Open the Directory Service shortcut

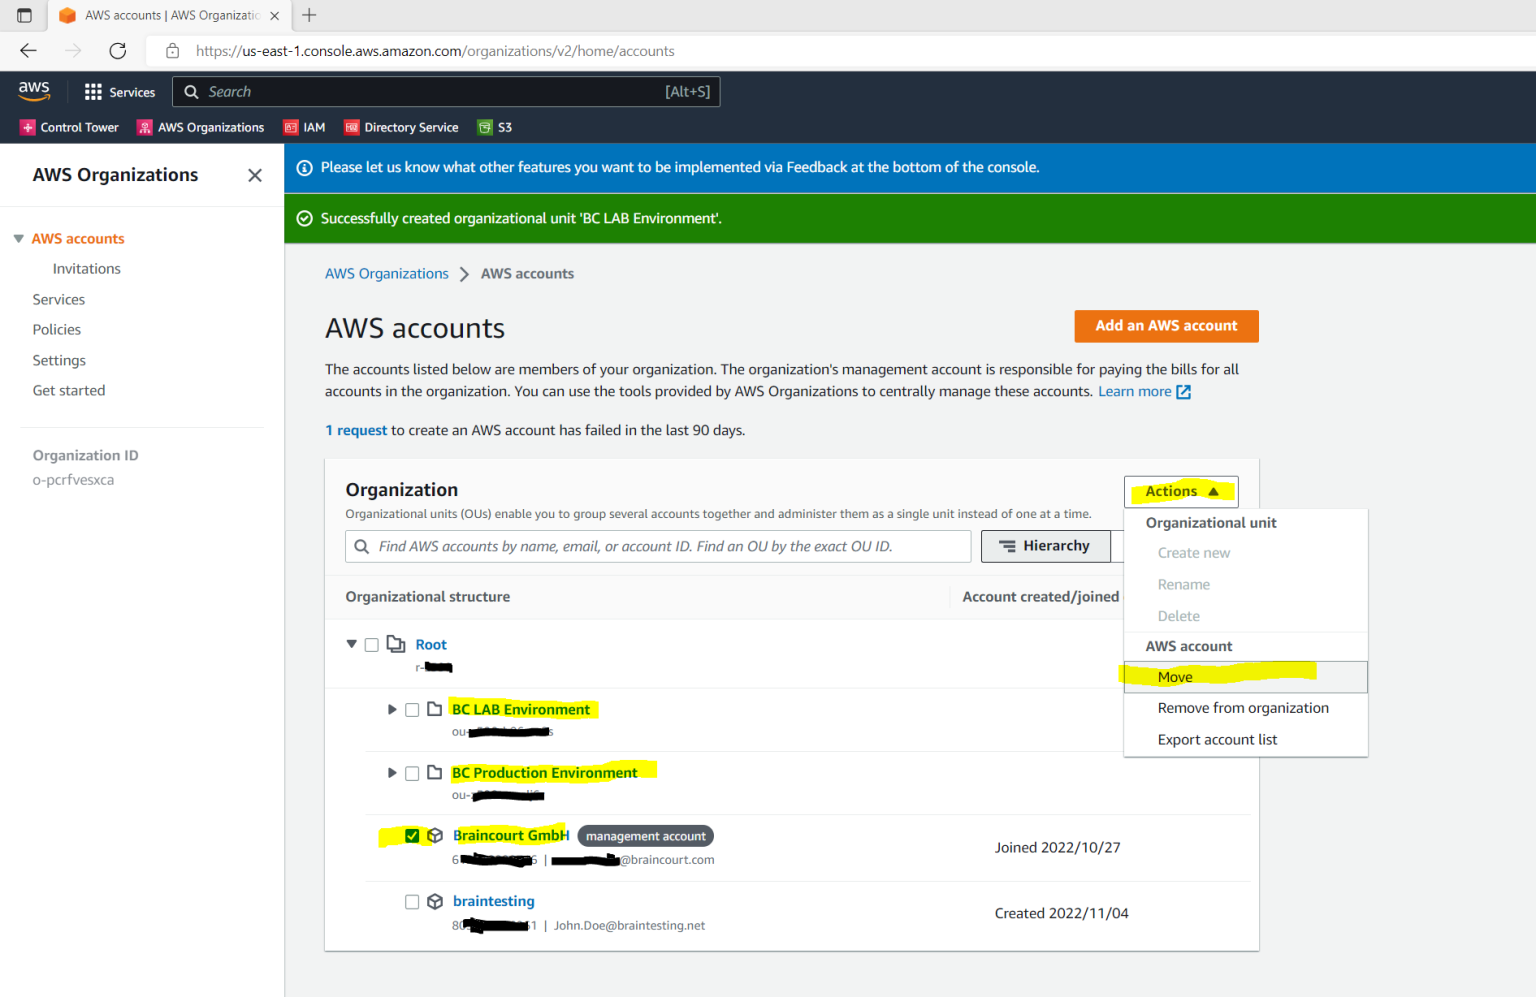[x=401, y=127]
